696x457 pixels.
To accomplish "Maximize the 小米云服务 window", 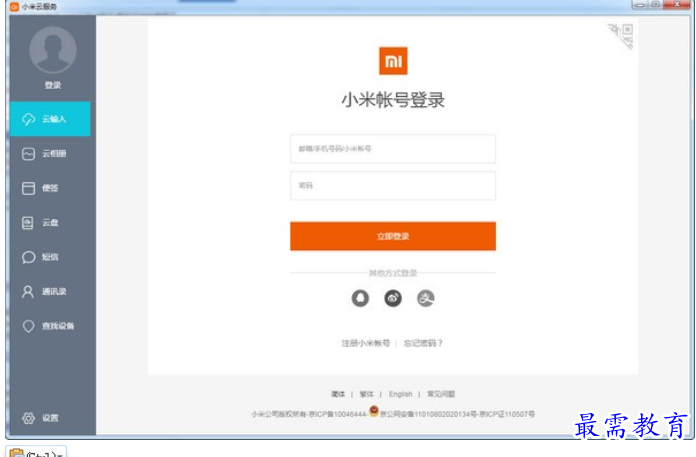I will coord(655,4).
